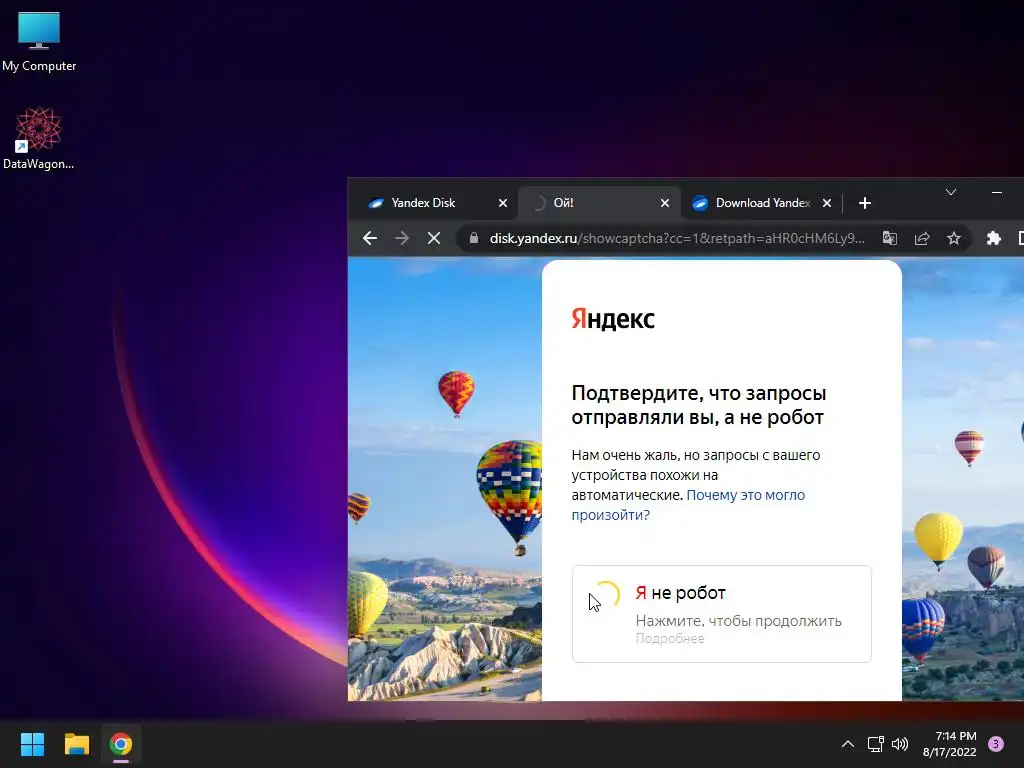Screen dimensions: 1024x768
Task: Open the My Computer desktop icon
Action: pyautogui.click(x=39, y=41)
